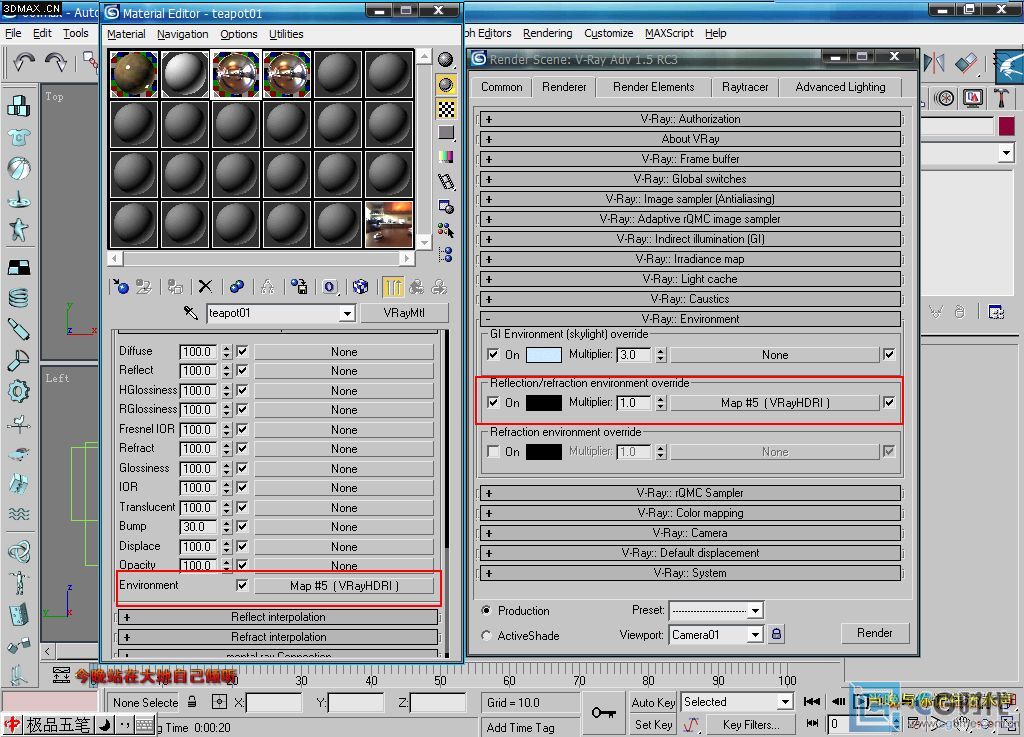Expand the V-Ray:: Irradiance map rollout
1024x737 pixels.
(690, 259)
